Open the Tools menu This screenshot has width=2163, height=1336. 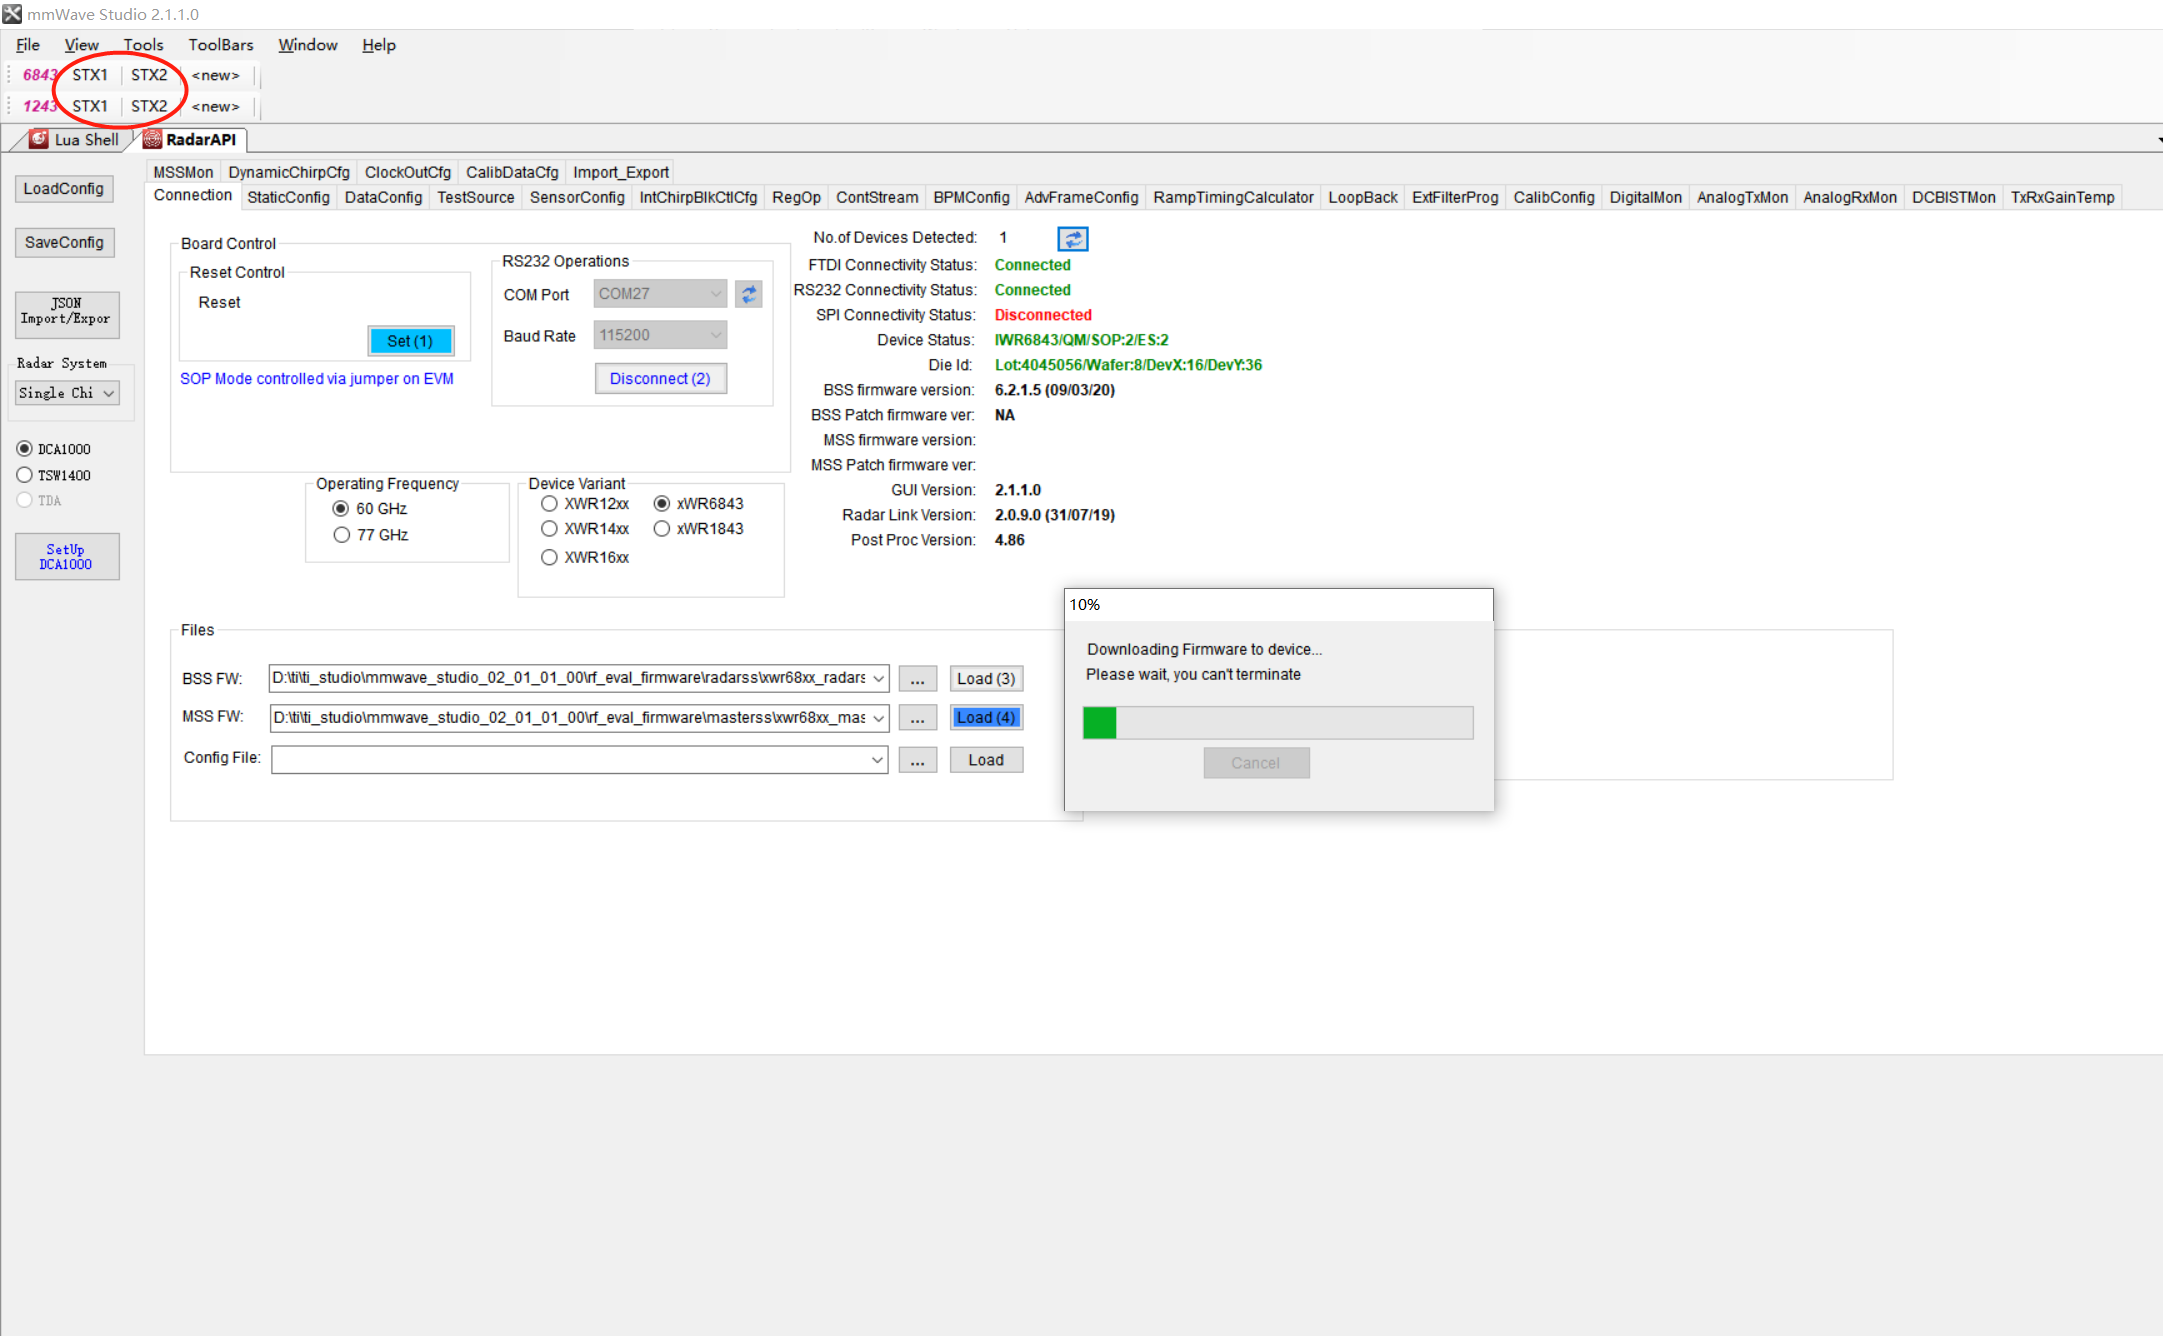coord(143,45)
